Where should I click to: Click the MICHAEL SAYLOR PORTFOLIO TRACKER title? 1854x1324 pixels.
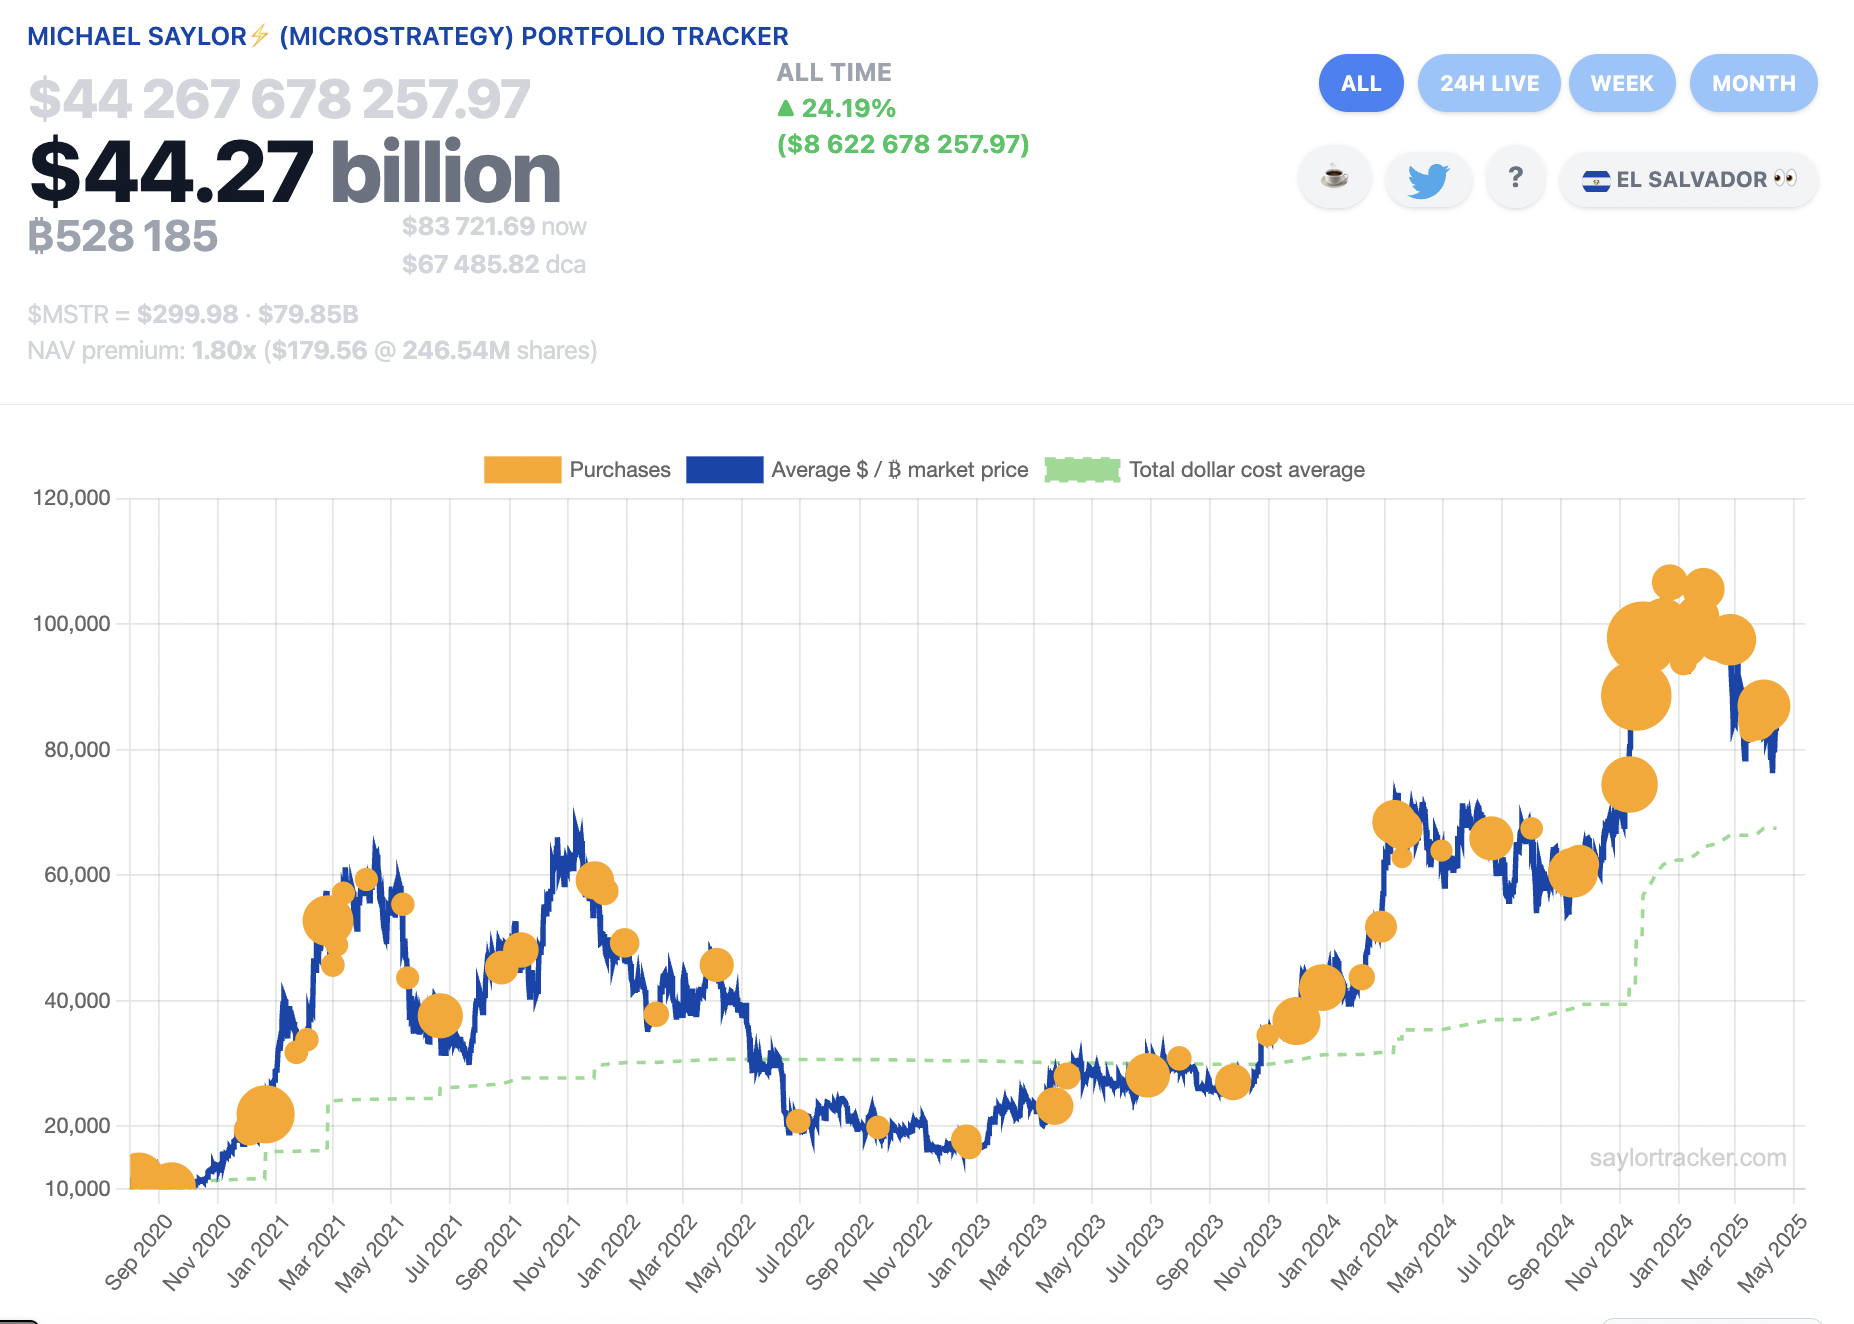point(408,35)
